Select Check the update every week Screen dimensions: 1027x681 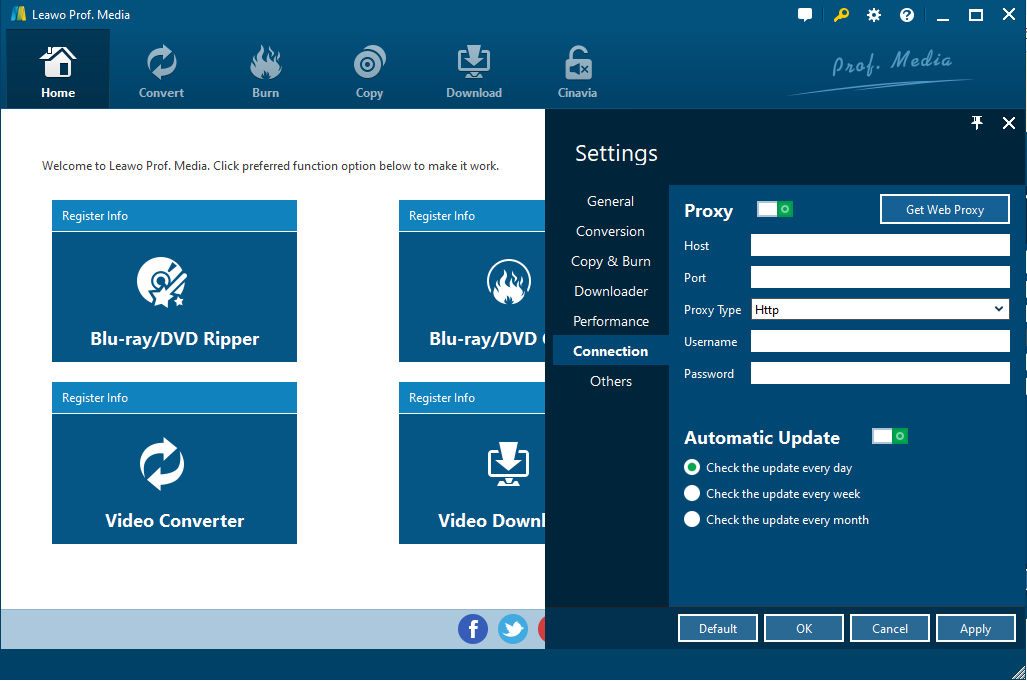coord(692,493)
